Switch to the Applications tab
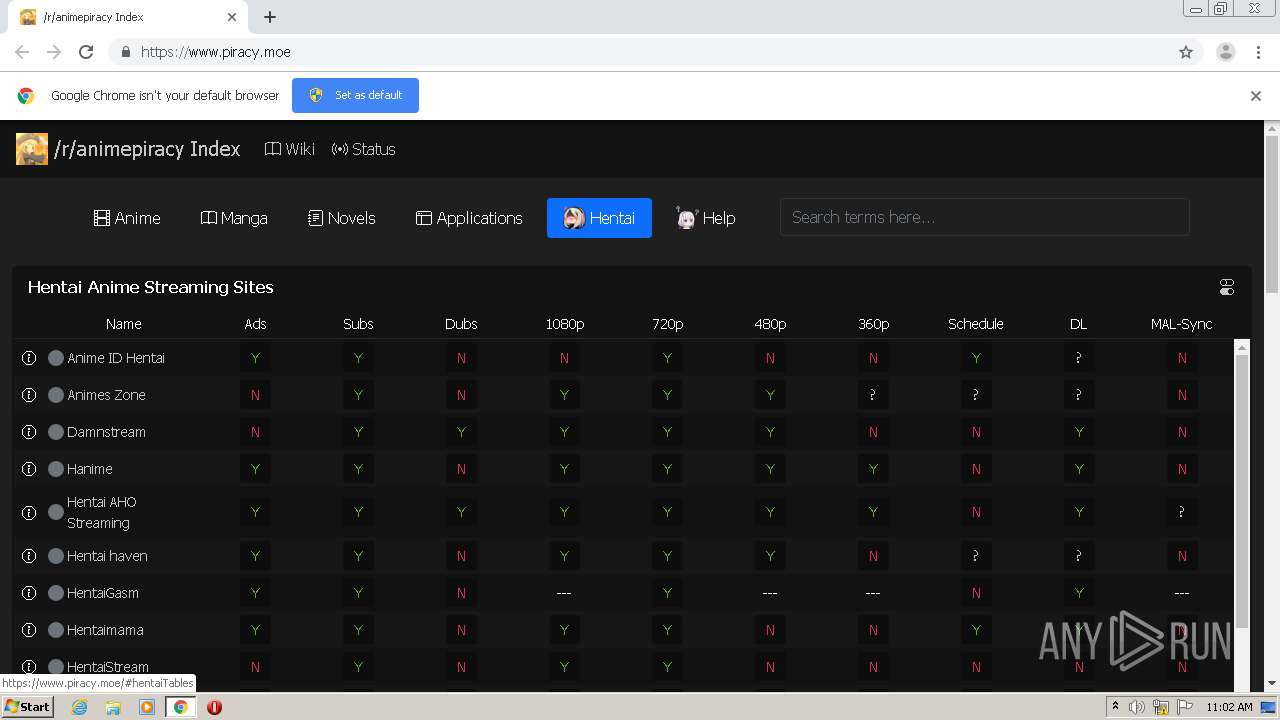The height and width of the screenshot is (720, 1280). click(469, 218)
